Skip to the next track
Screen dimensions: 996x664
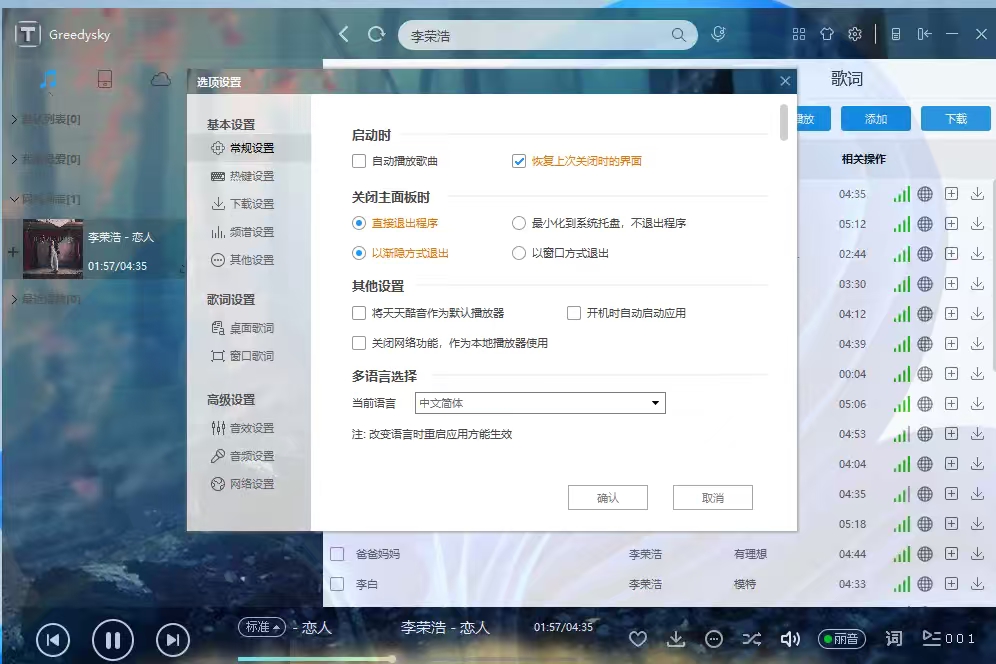[x=173, y=640]
